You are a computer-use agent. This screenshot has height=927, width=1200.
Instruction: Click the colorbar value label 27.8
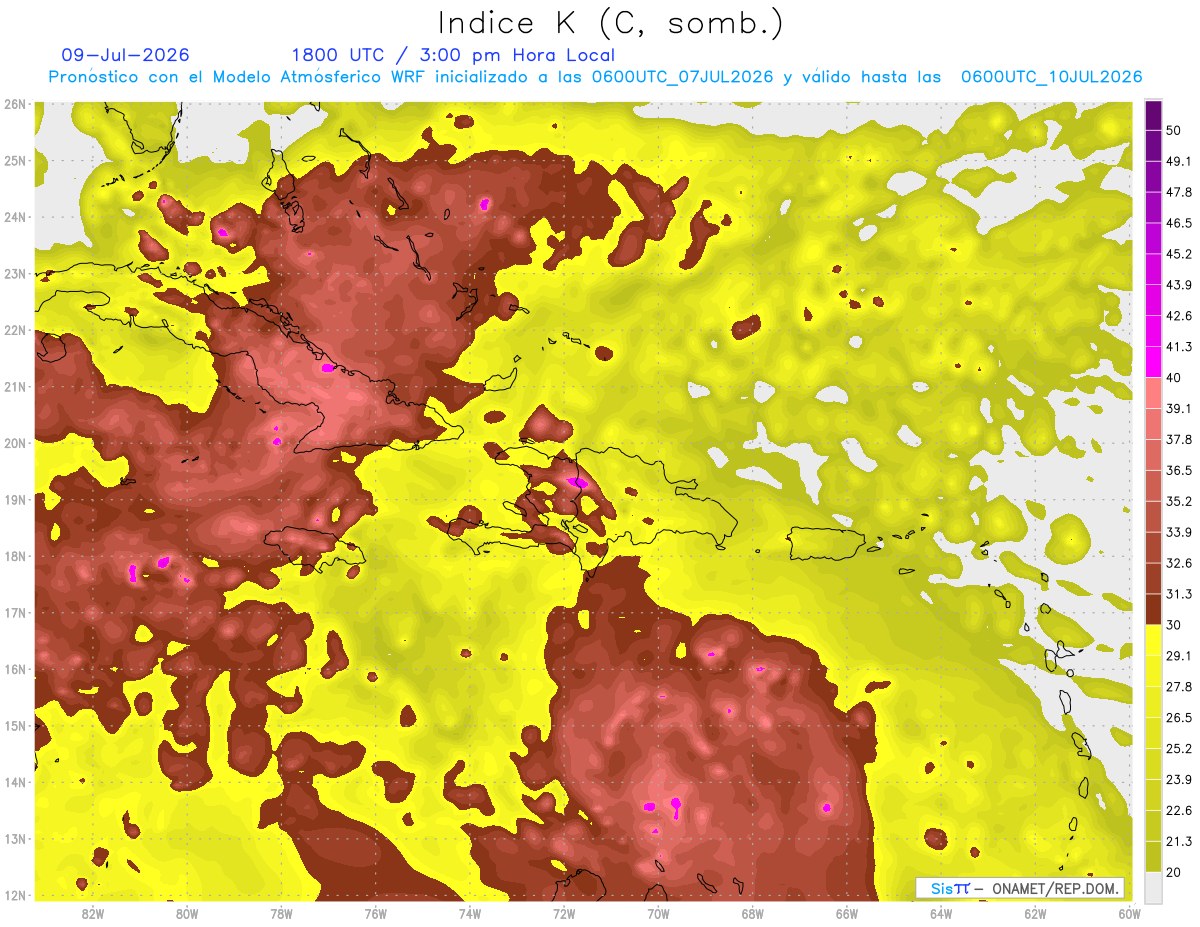point(1178,687)
